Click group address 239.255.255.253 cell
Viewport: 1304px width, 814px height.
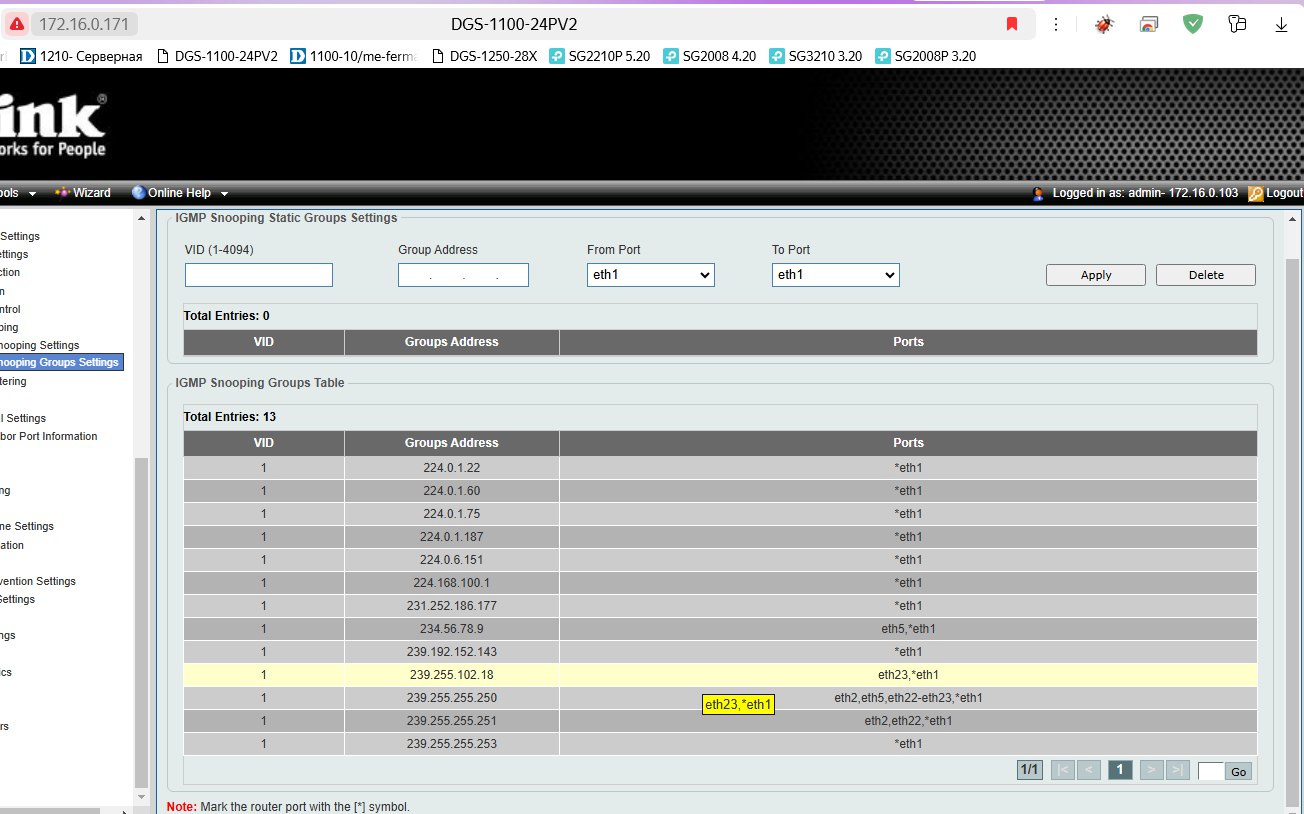coord(452,744)
